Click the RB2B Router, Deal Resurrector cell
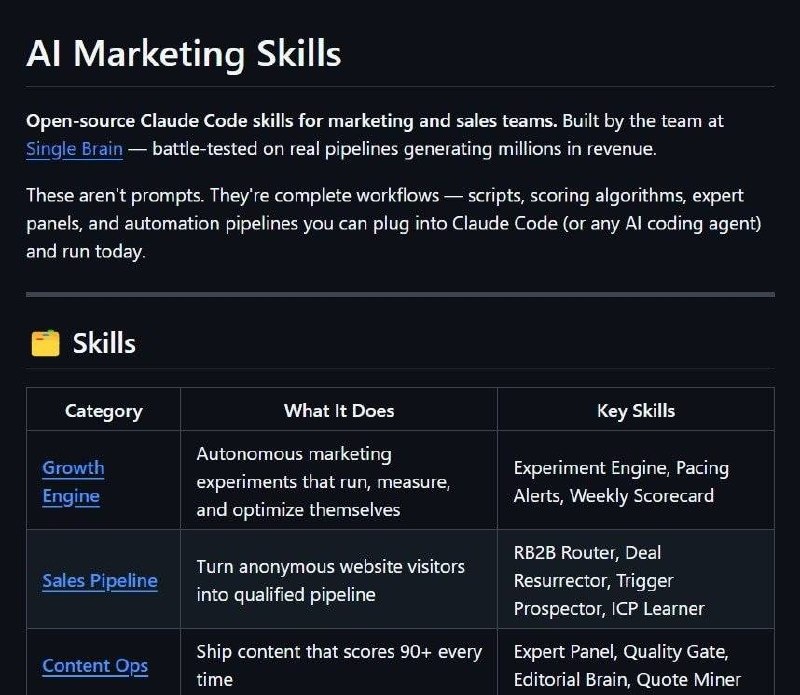The image size is (800, 695). pyautogui.click(x=636, y=580)
